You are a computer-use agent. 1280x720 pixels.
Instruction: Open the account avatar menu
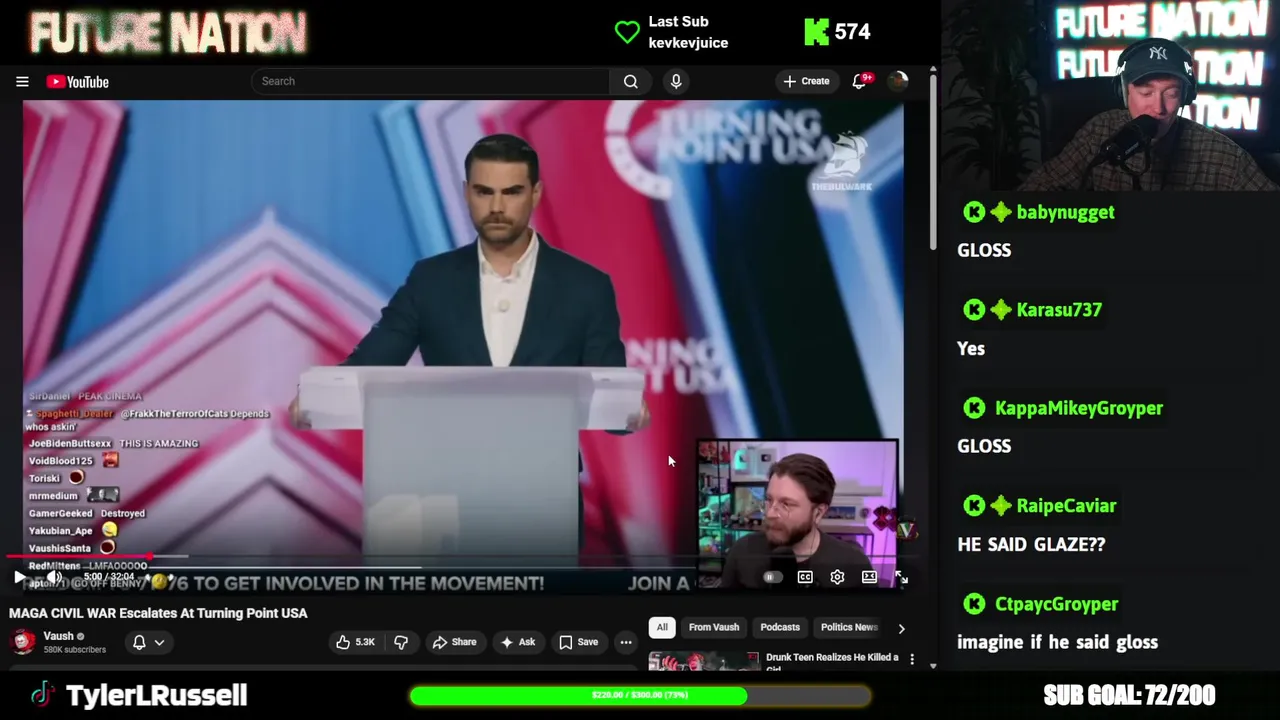coord(898,82)
